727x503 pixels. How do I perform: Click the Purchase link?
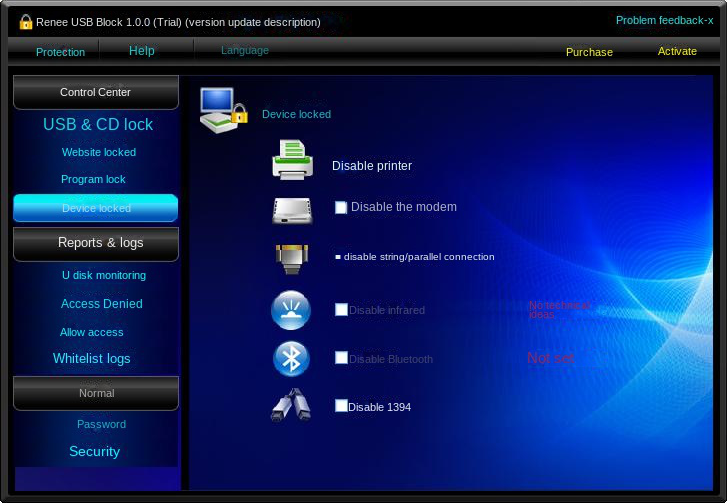click(589, 52)
